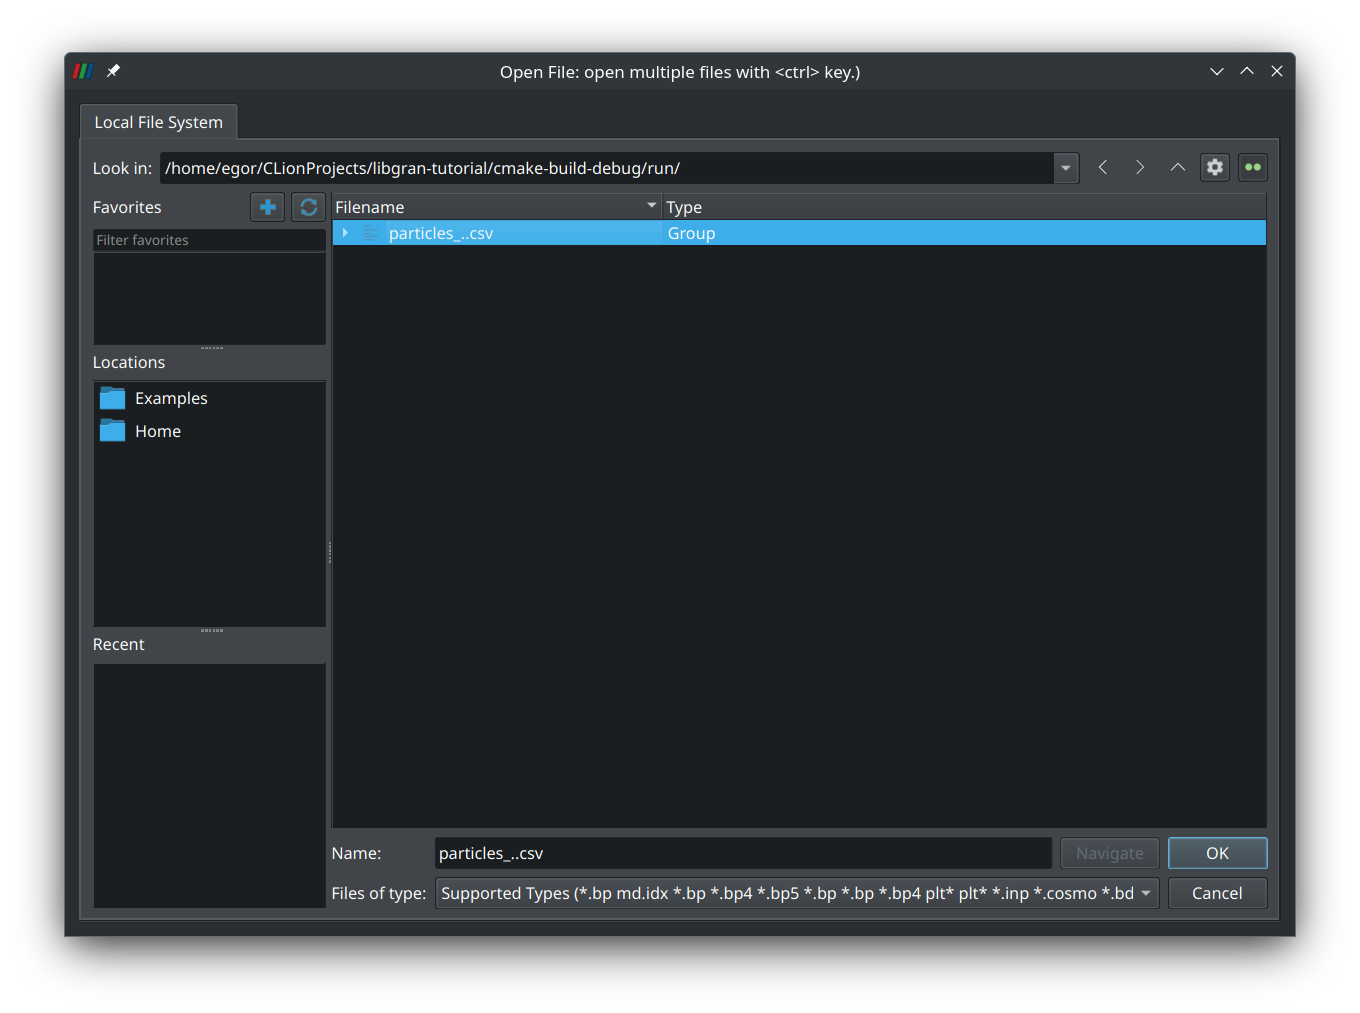The height and width of the screenshot is (1013, 1360).
Task: Click the pin icon in the title bar
Action: [113, 71]
